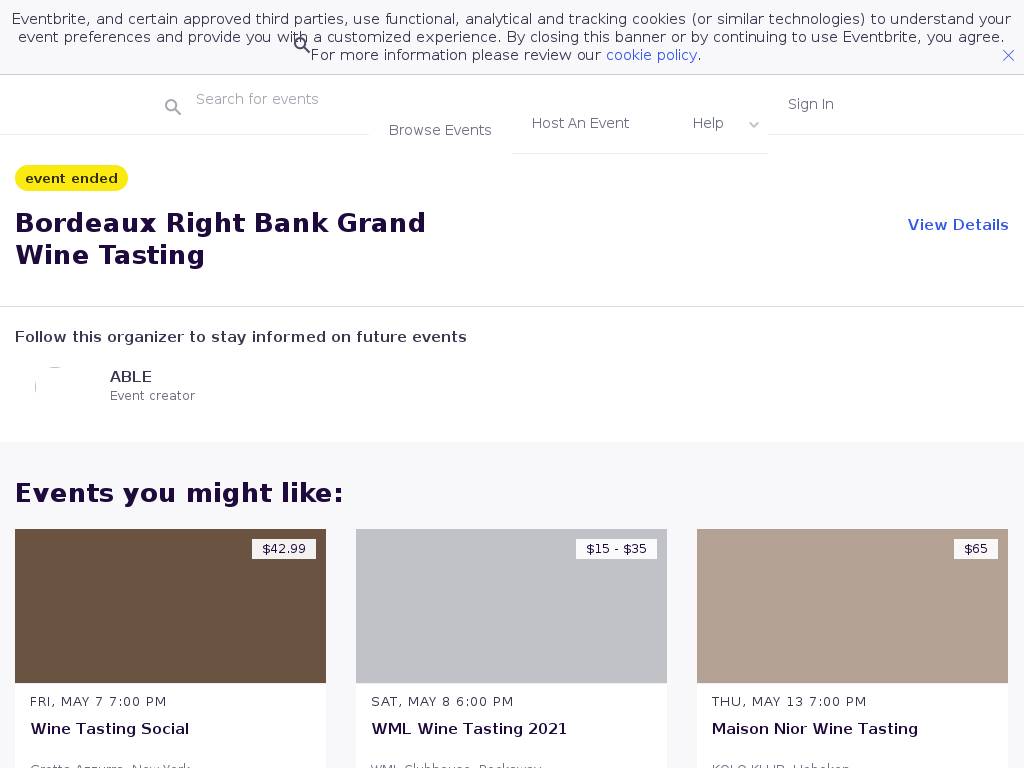Go to Host An Event

[x=580, y=123]
